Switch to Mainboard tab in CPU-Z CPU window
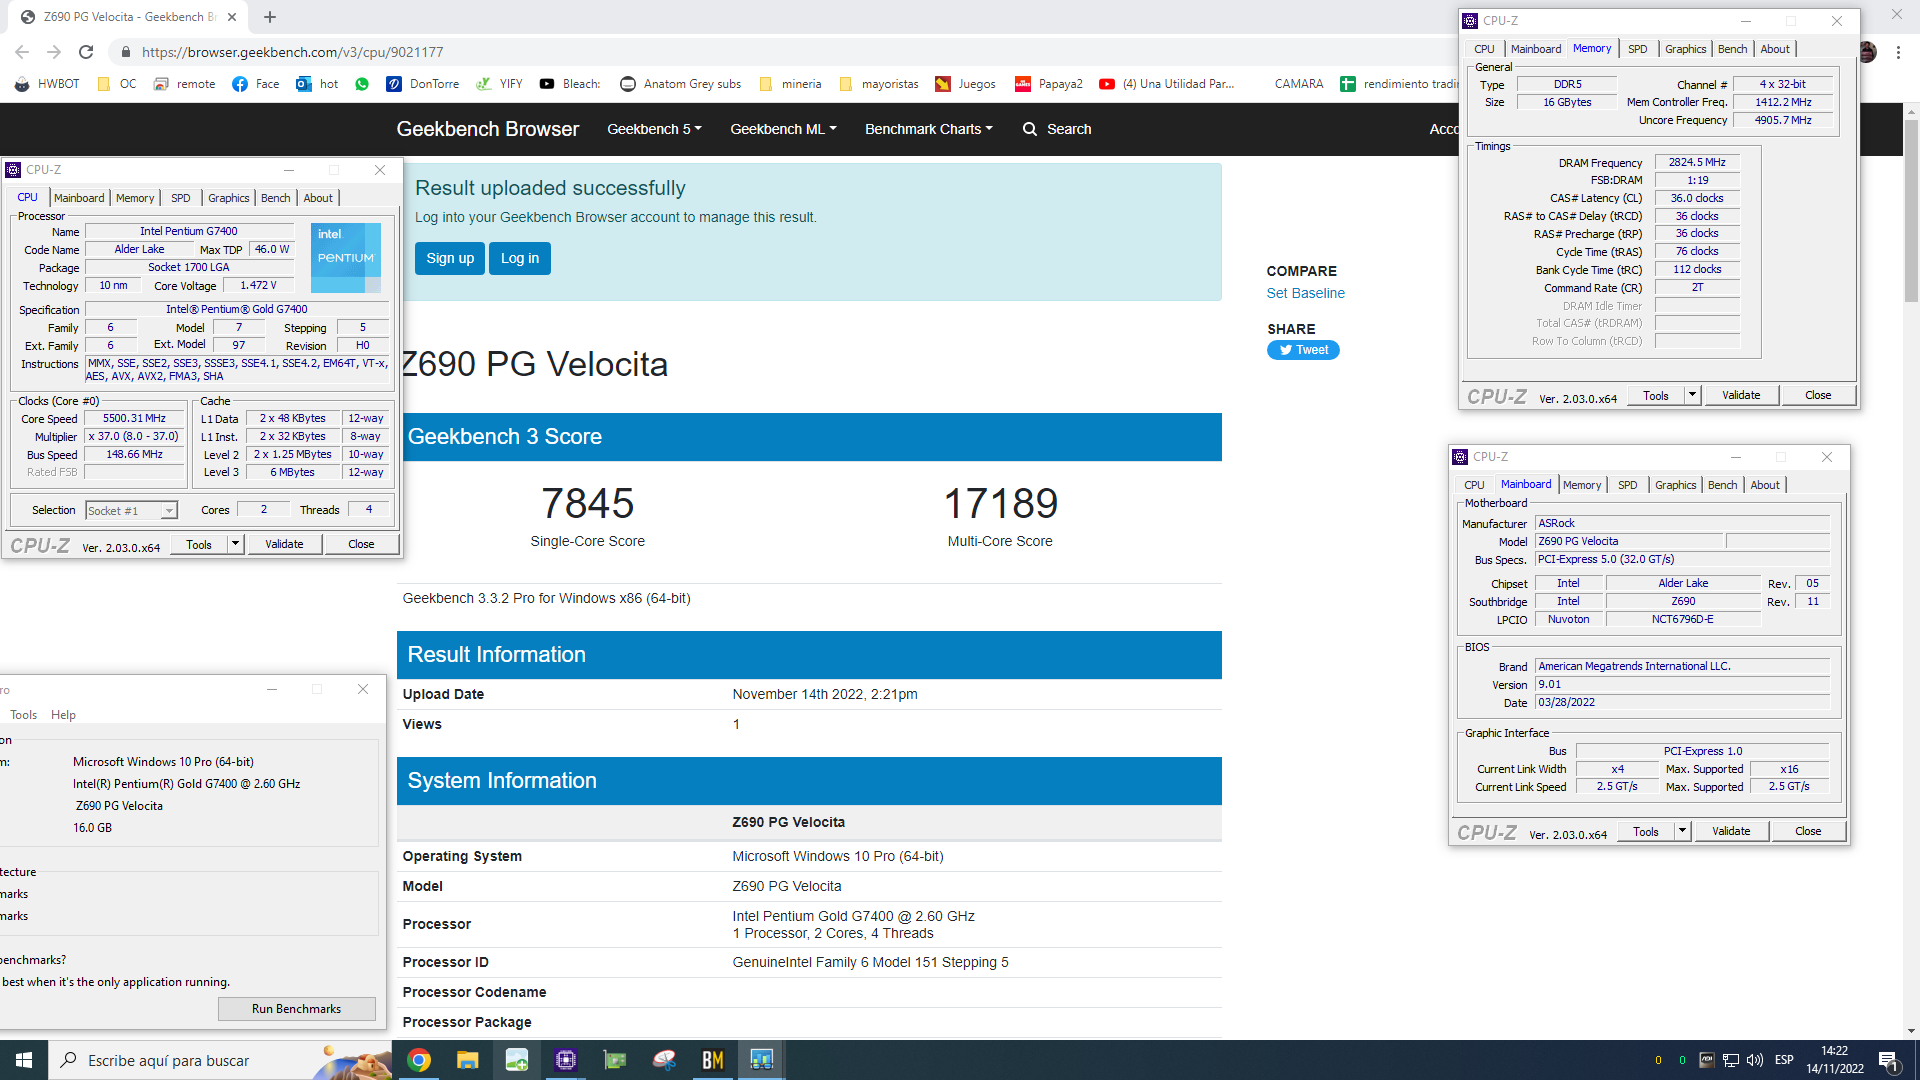Image resolution: width=1920 pixels, height=1080 pixels. tap(79, 198)
